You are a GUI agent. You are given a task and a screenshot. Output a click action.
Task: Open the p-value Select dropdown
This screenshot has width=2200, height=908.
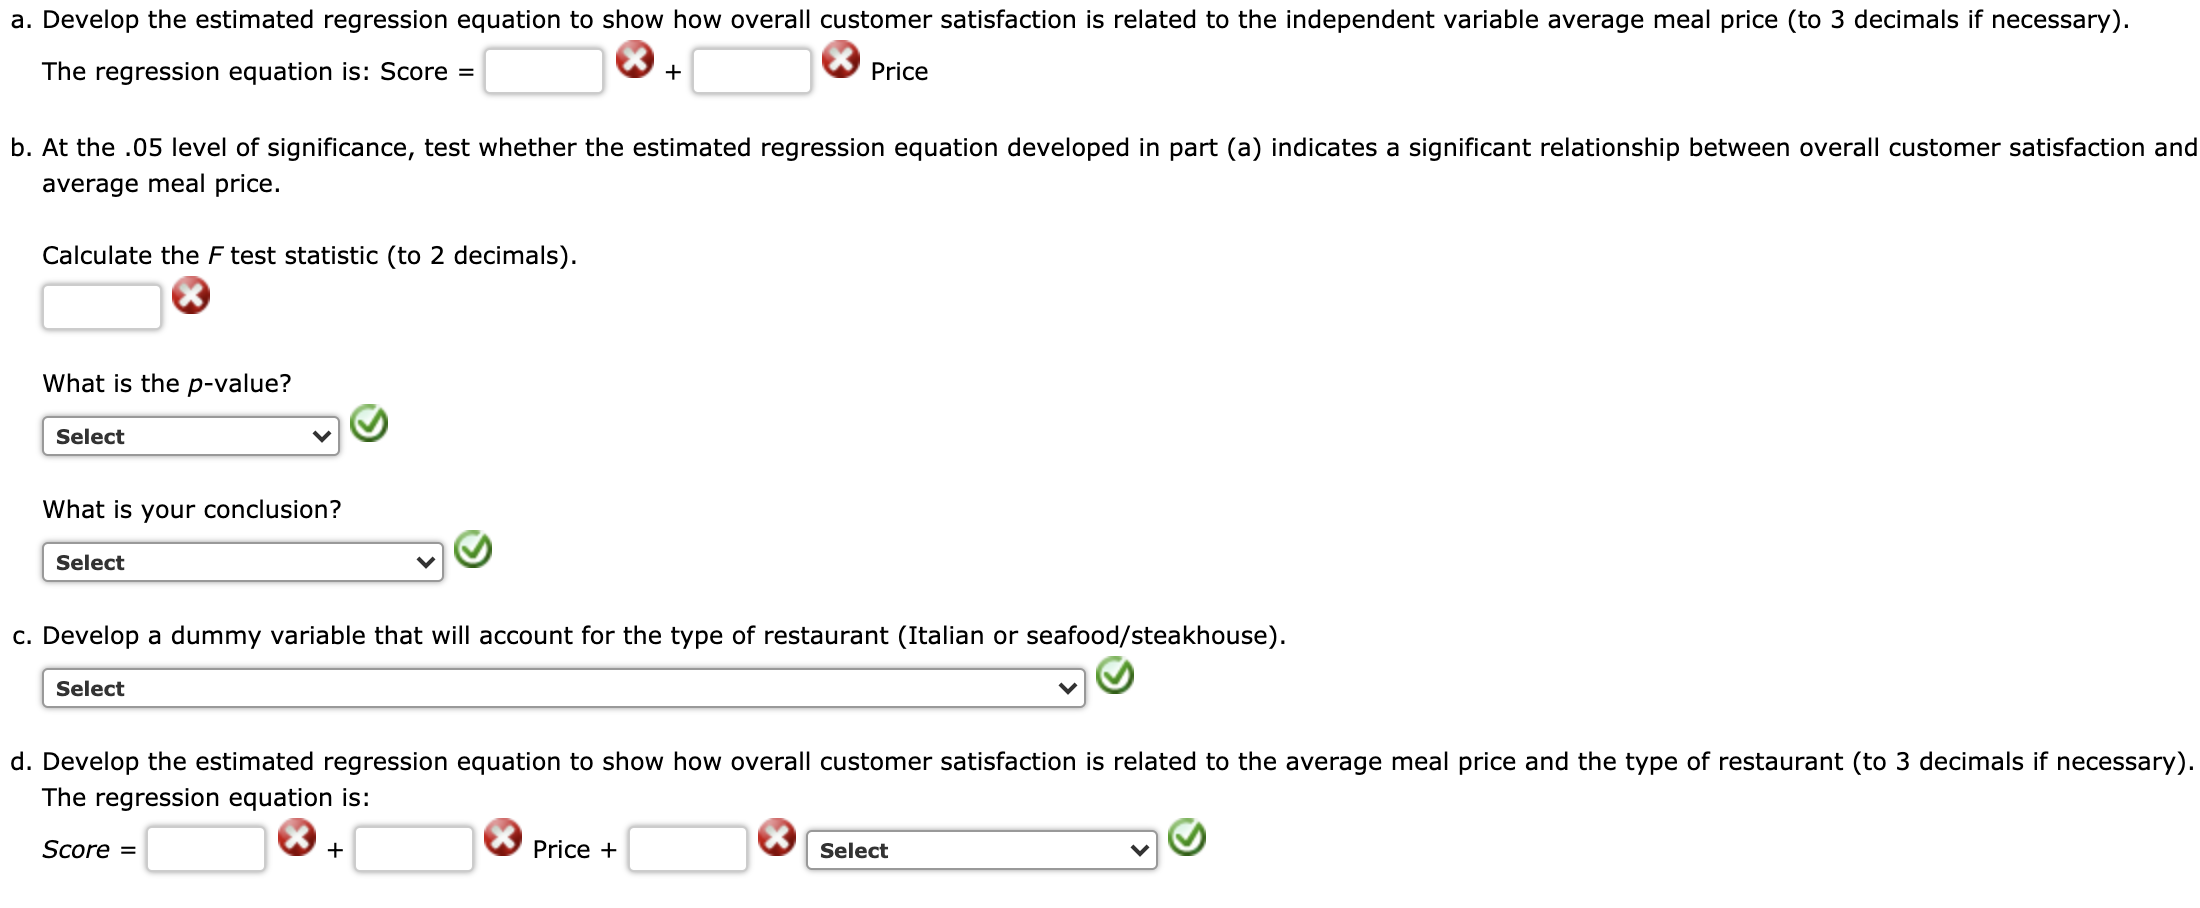pos(190,436)
